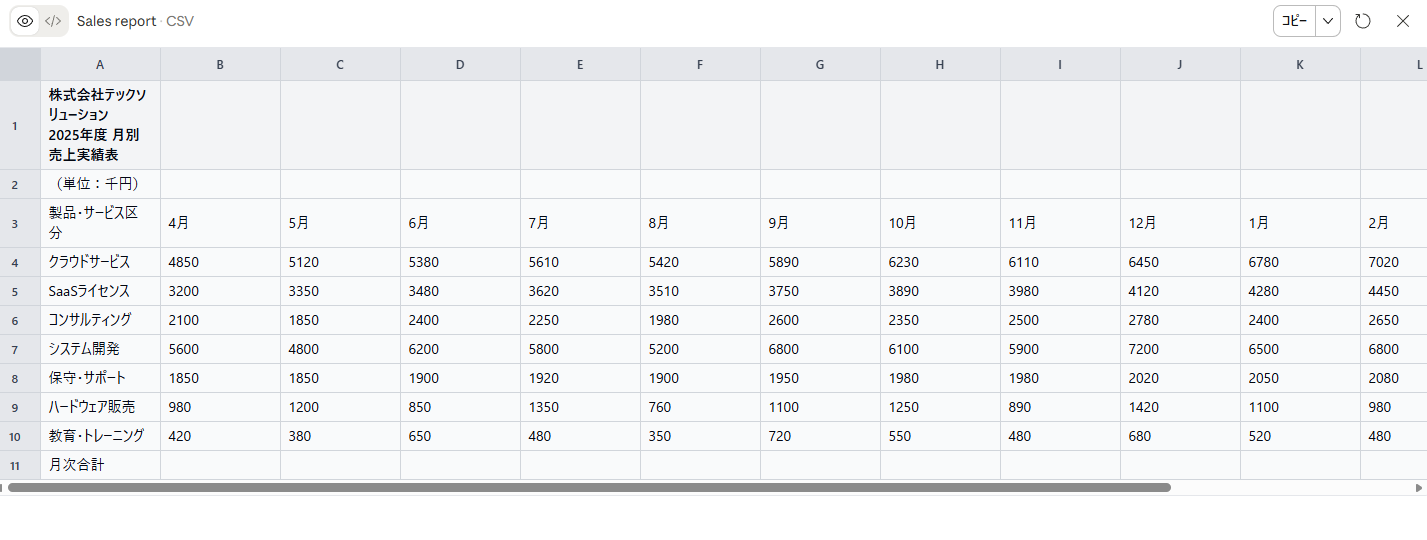Screen dimensions: 1427x540
Task: Select row 4 header number
Action: (15, 263)
